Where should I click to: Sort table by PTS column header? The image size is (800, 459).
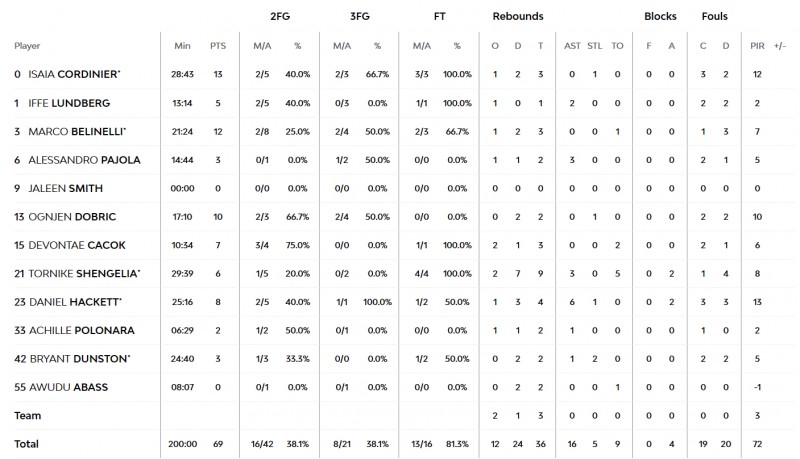point(217,46)
